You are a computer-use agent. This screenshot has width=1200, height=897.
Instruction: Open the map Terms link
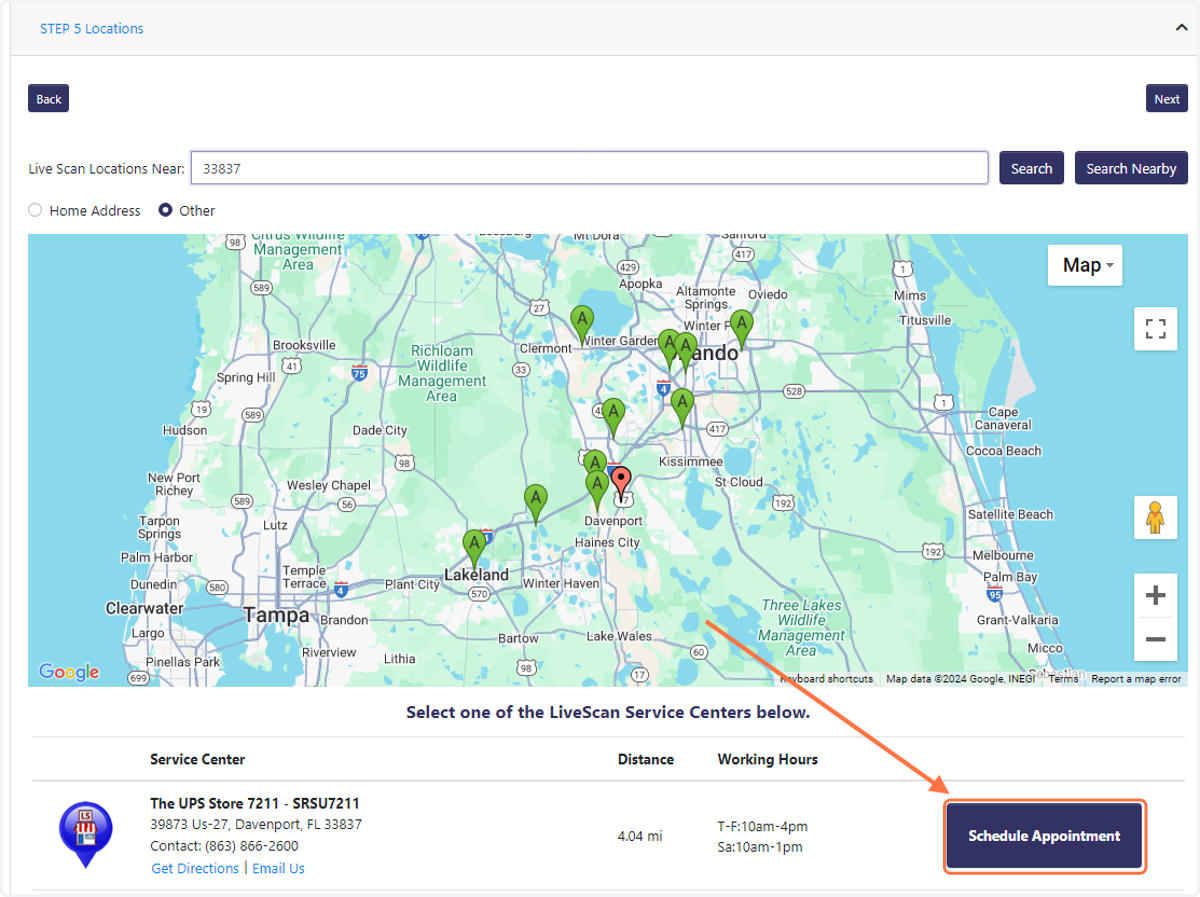pos(1063,679)
